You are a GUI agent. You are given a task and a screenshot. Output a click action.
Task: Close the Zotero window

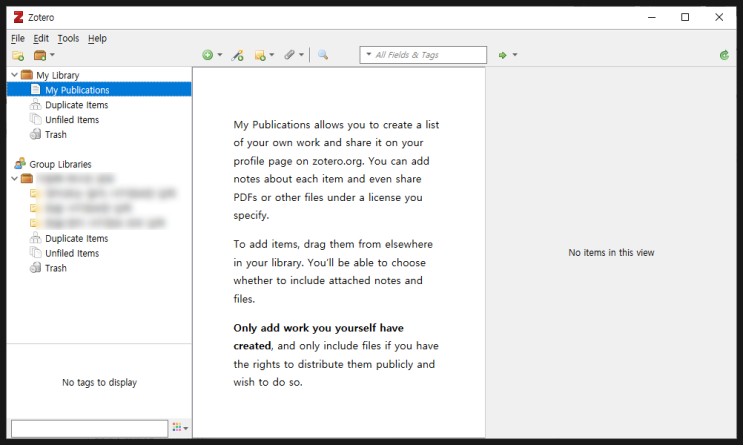point(719,18)
